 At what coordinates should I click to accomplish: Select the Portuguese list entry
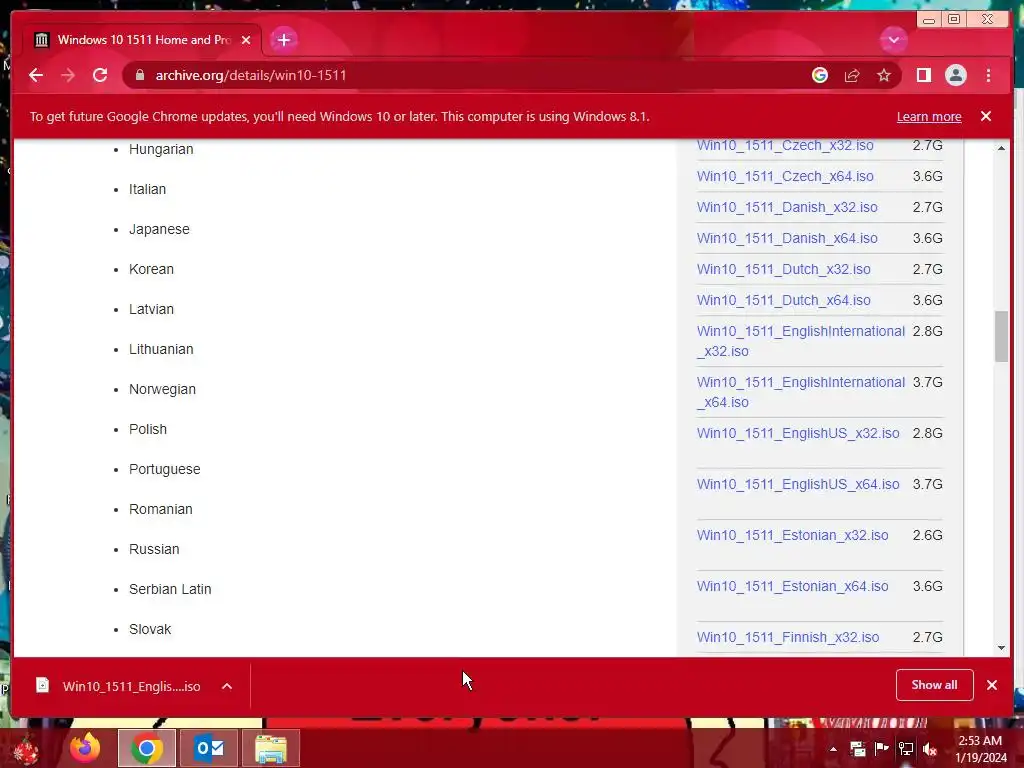(165, 469)
